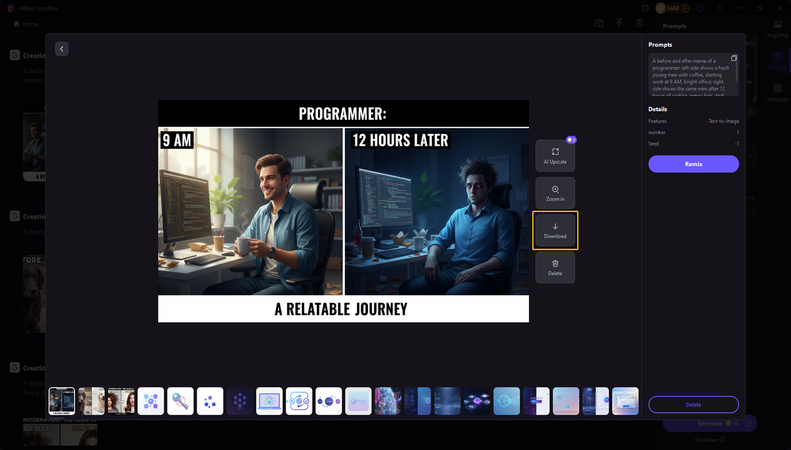Screen dimensions: 791x450
Task: Select the colorful neon cyberpunk thumbnail
Action: coord(388,401)
